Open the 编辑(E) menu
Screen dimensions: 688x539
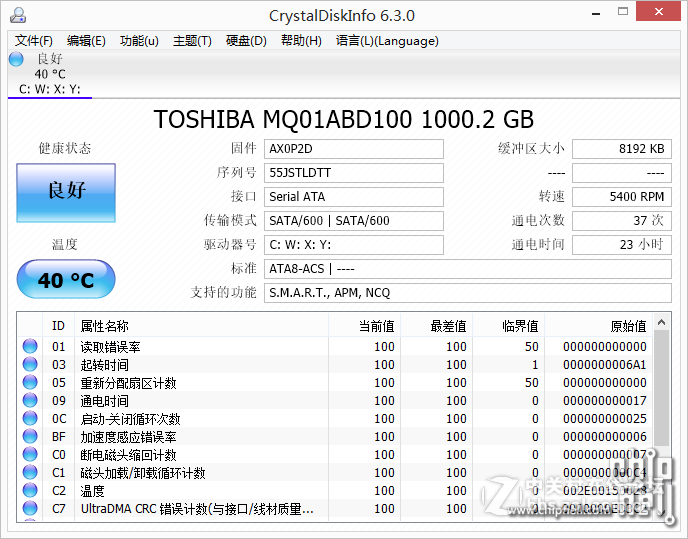pyautogui.click(x=86, y=41)
